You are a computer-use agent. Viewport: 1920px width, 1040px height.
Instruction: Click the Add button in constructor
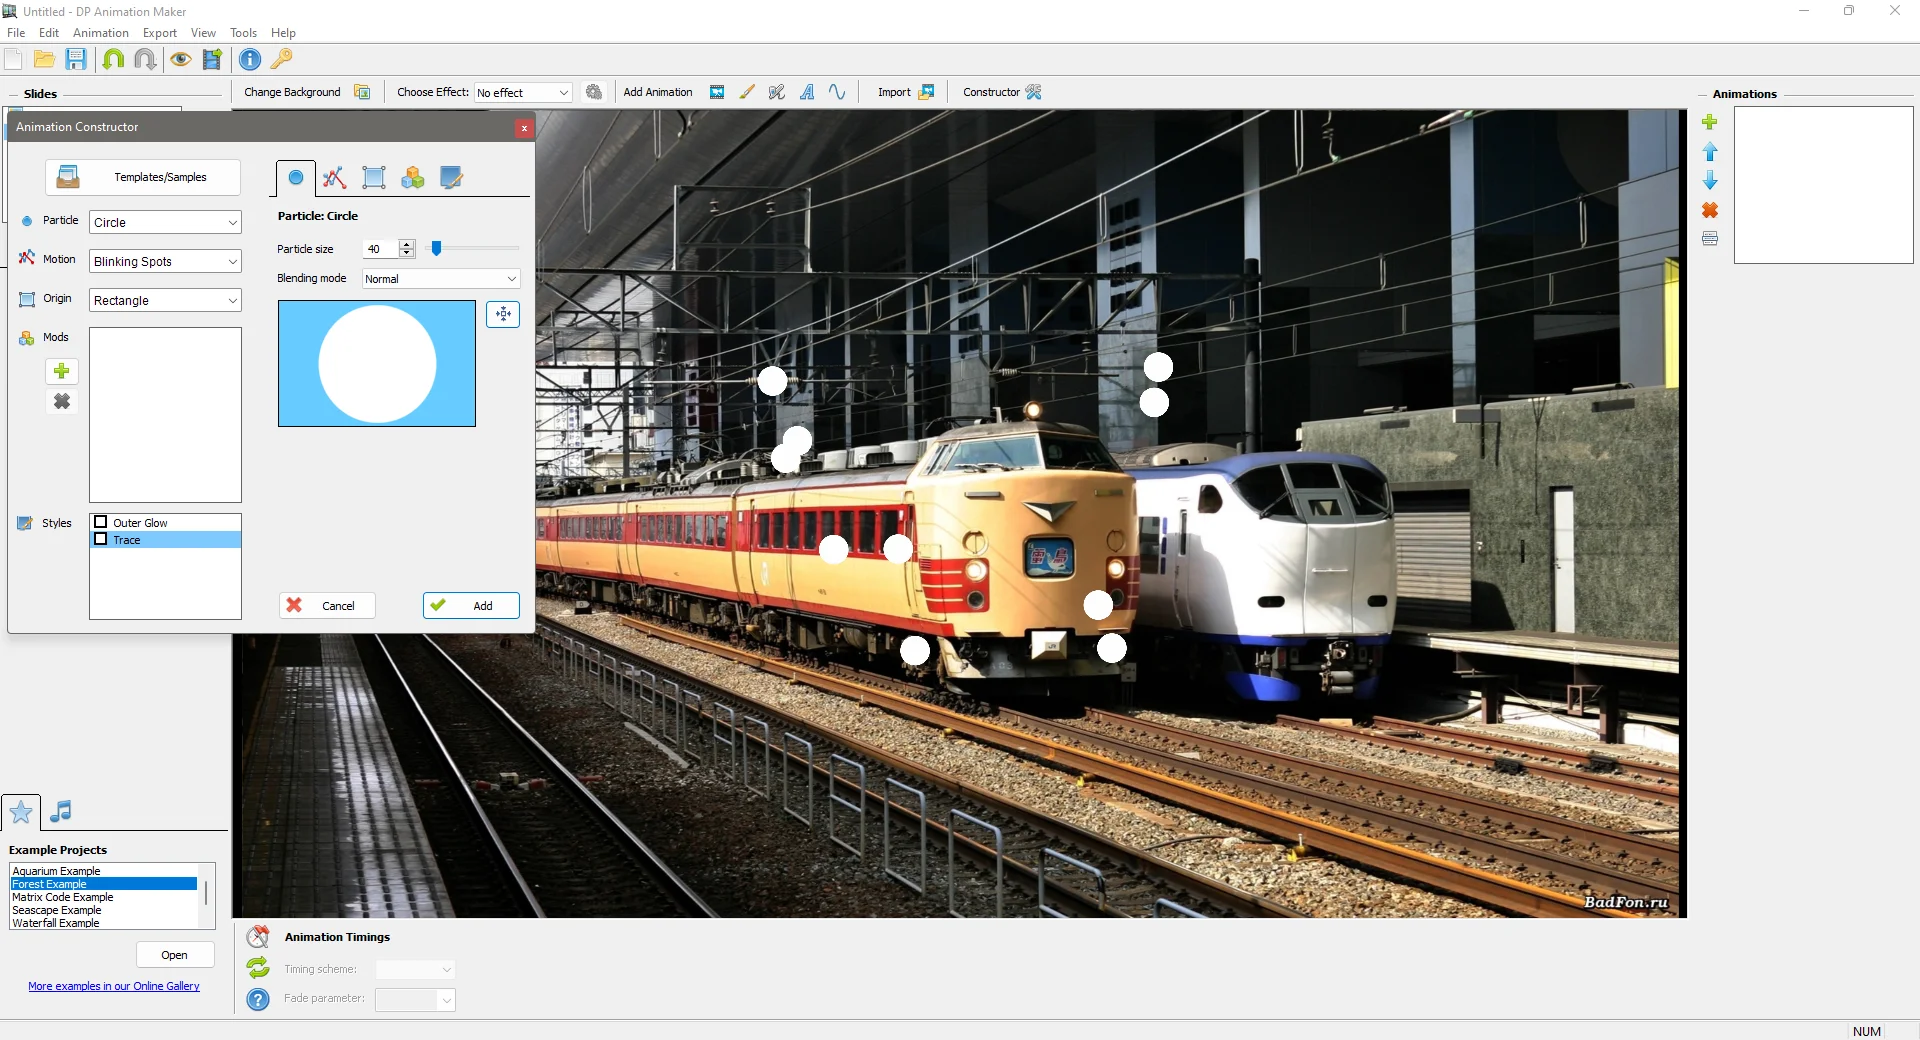tap(471, 606)
